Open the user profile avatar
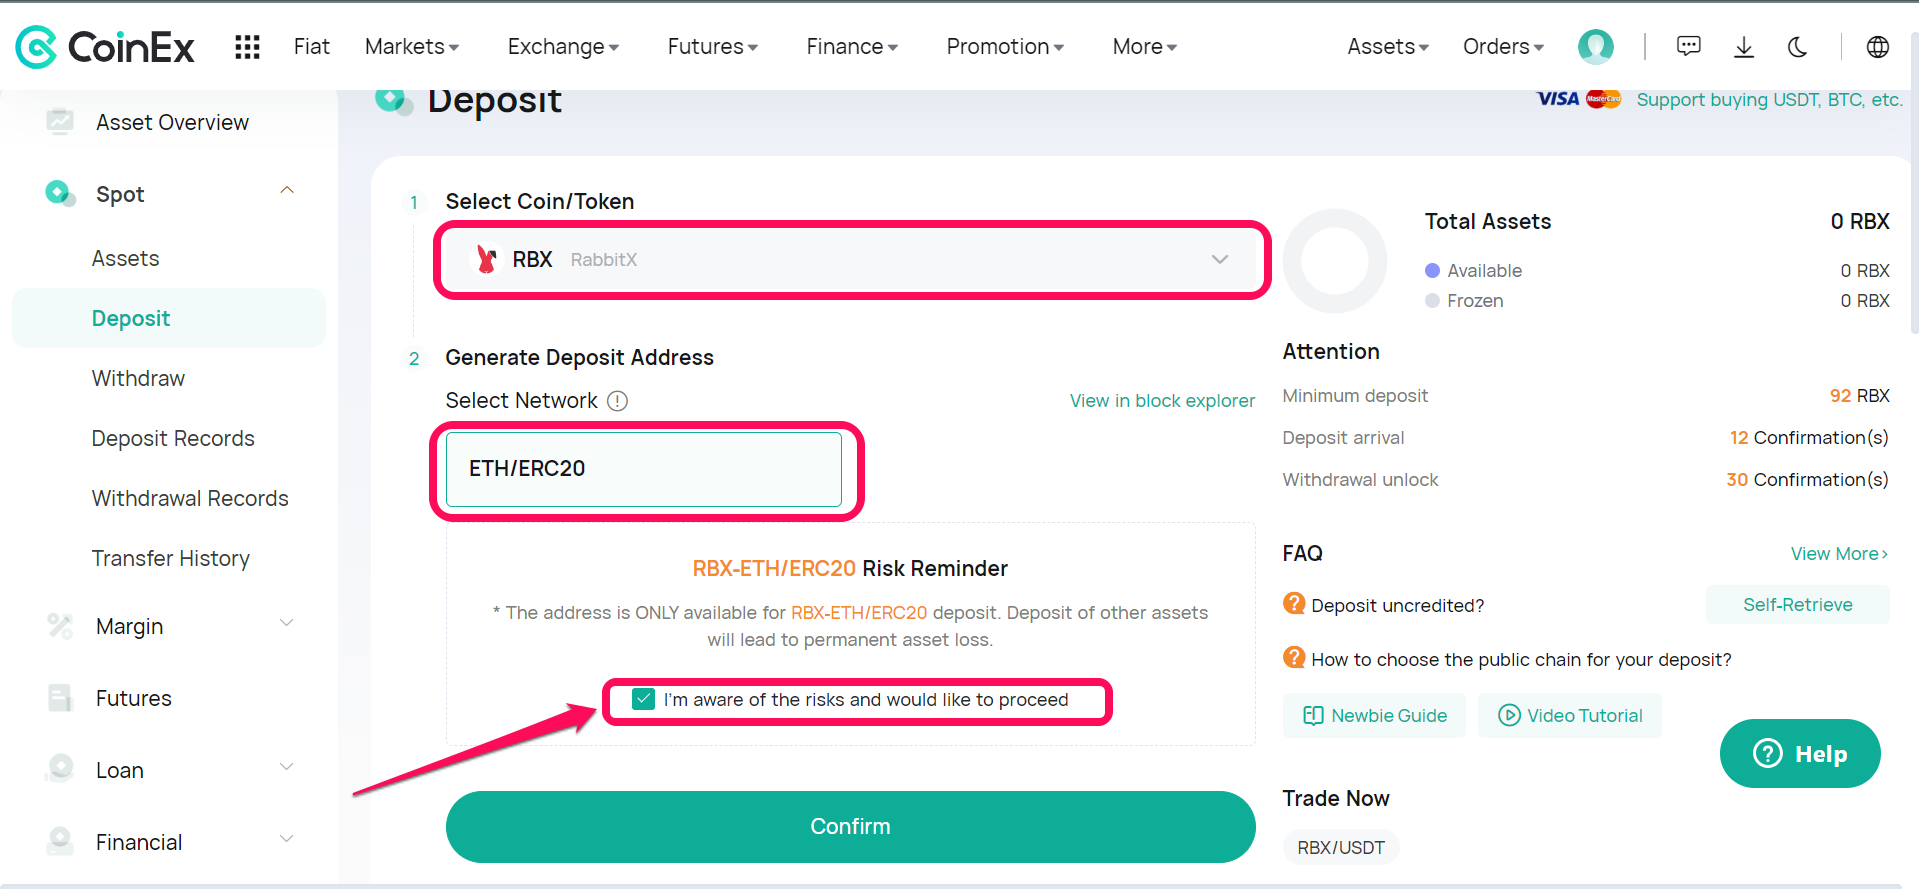The image size is (1919, 889). 1595,46
